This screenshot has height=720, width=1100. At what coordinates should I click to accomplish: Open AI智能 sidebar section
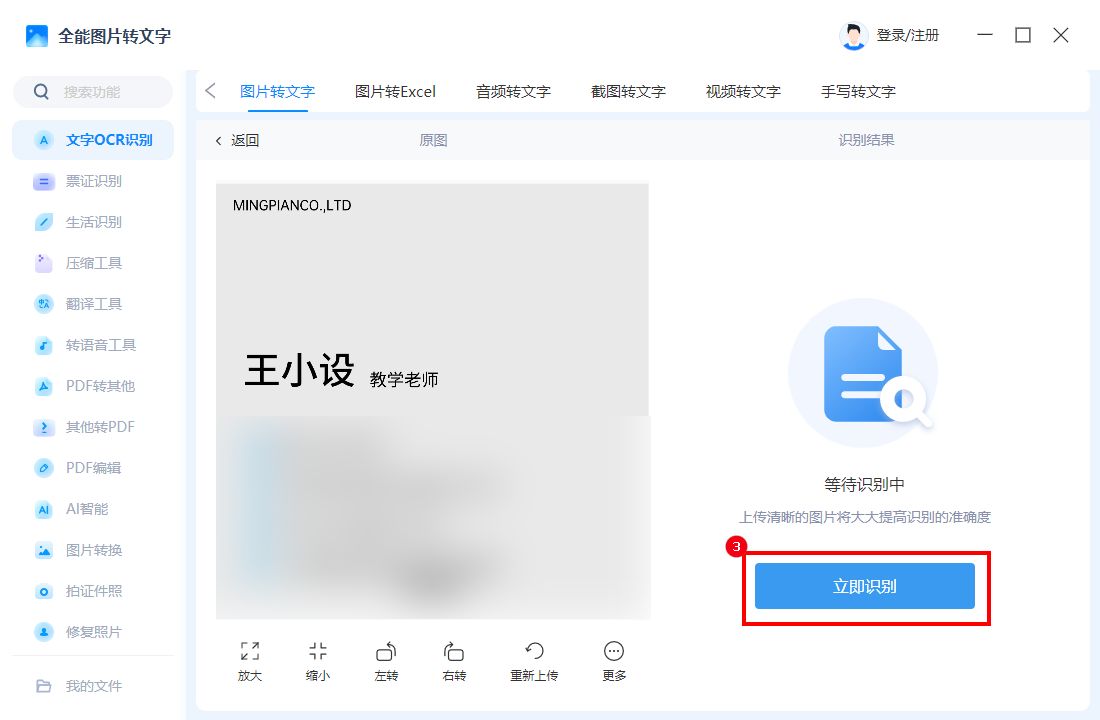coord(93,509)
